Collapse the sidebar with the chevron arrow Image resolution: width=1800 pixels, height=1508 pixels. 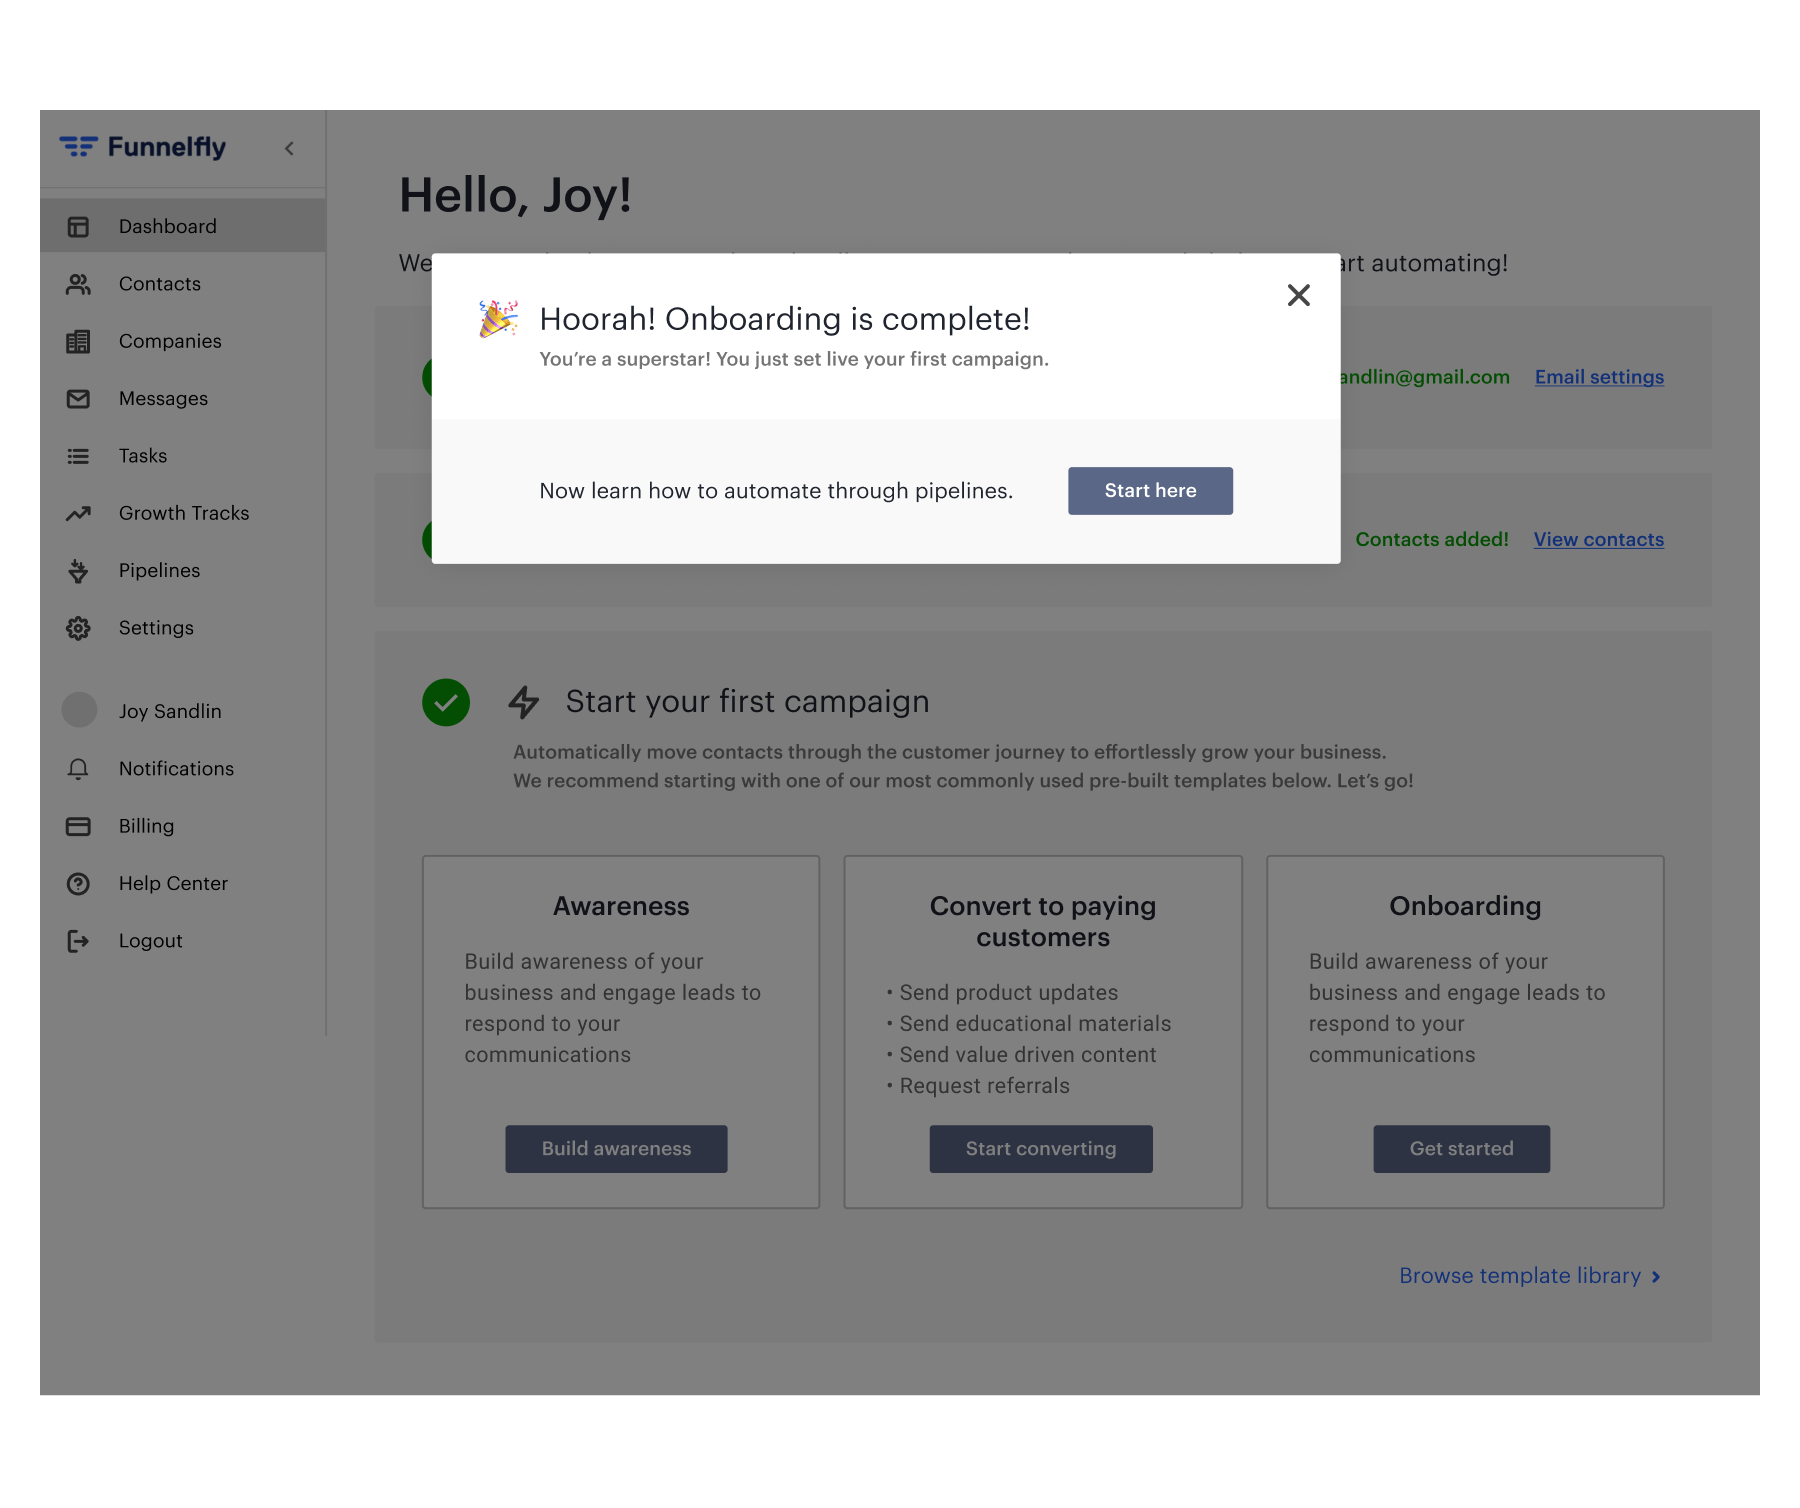coord(289,149)
